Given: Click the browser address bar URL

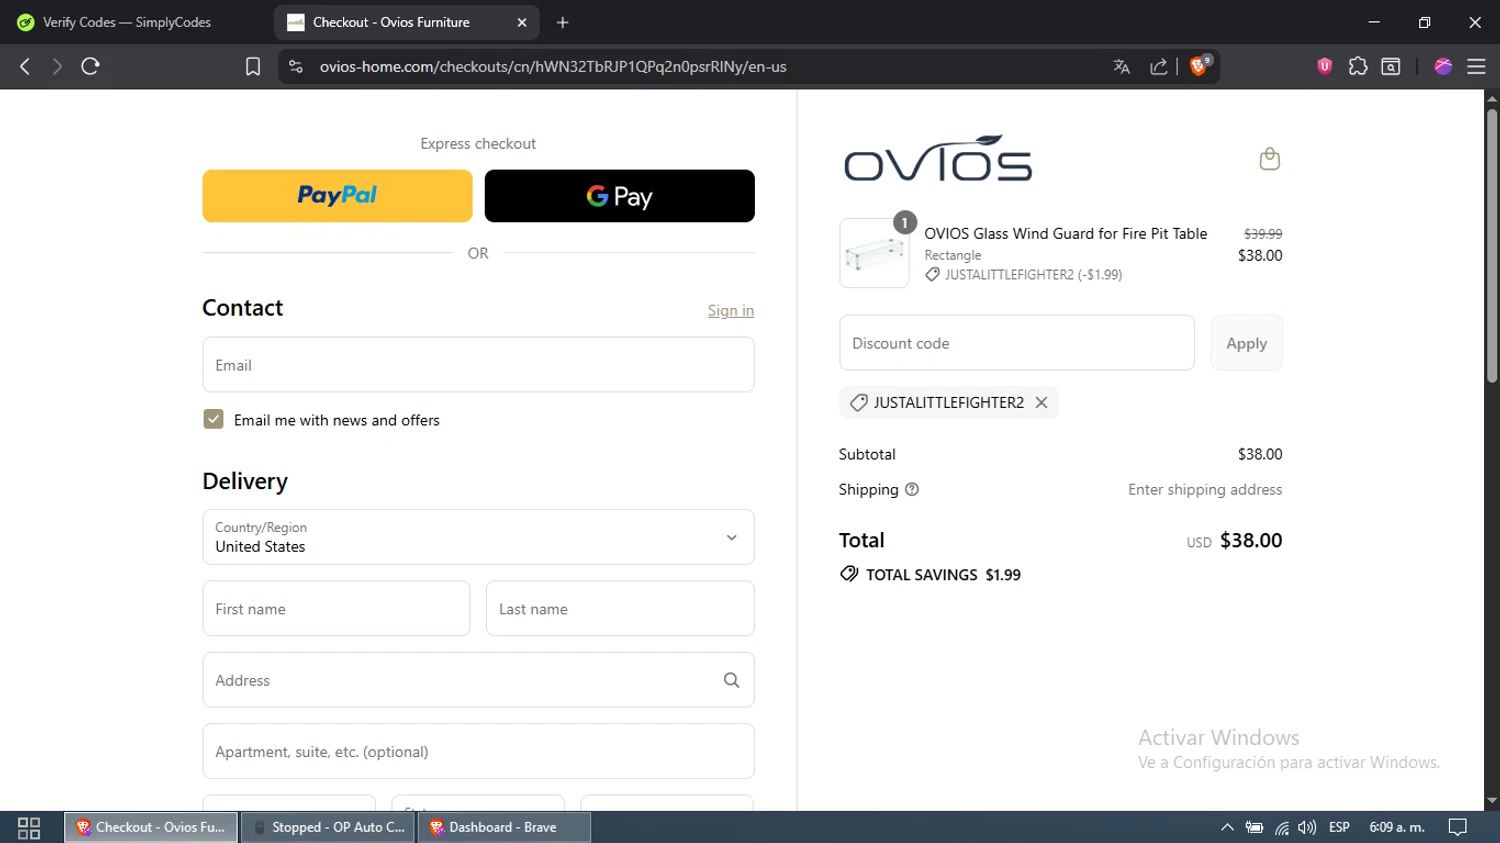Looking at the screenshot, I should (553, 67).
